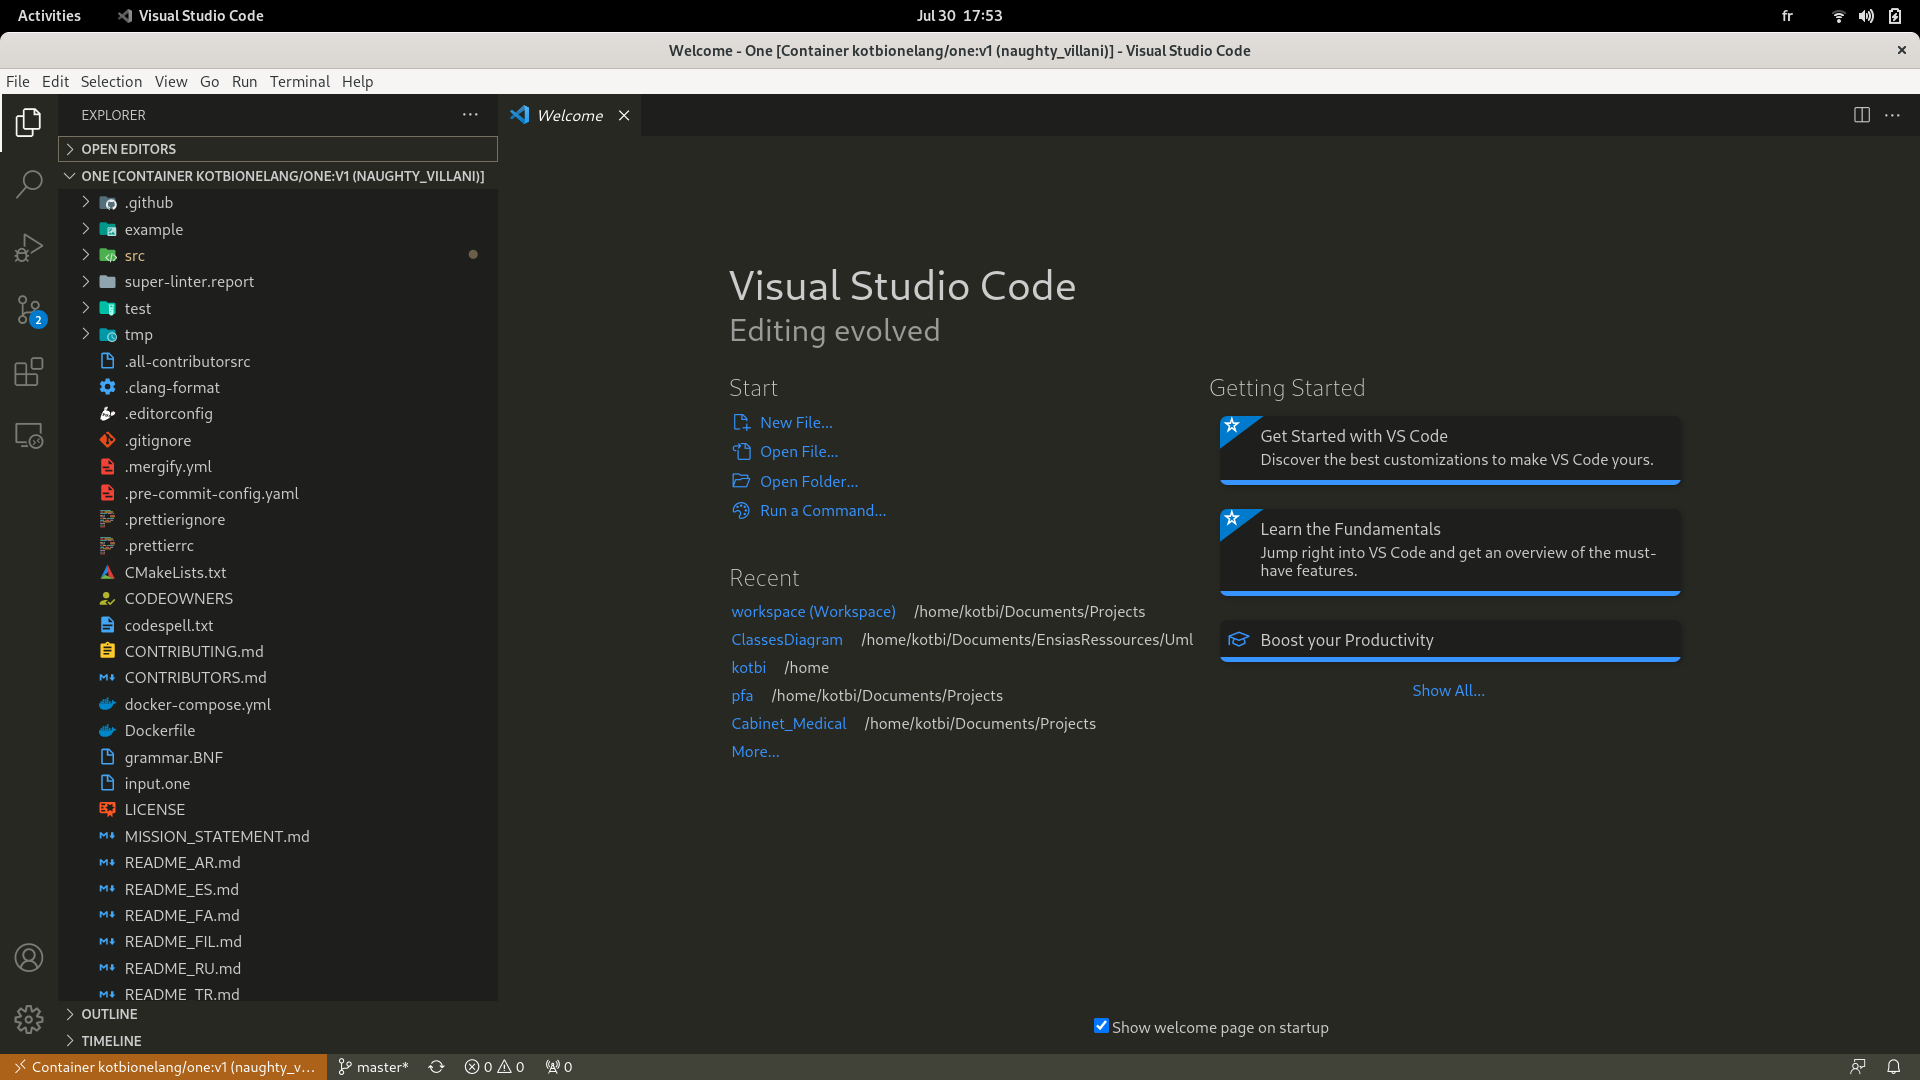Open Dockerfile in the explorer
Viewport: 1920px width, 1080px height.
coord(159,731)
